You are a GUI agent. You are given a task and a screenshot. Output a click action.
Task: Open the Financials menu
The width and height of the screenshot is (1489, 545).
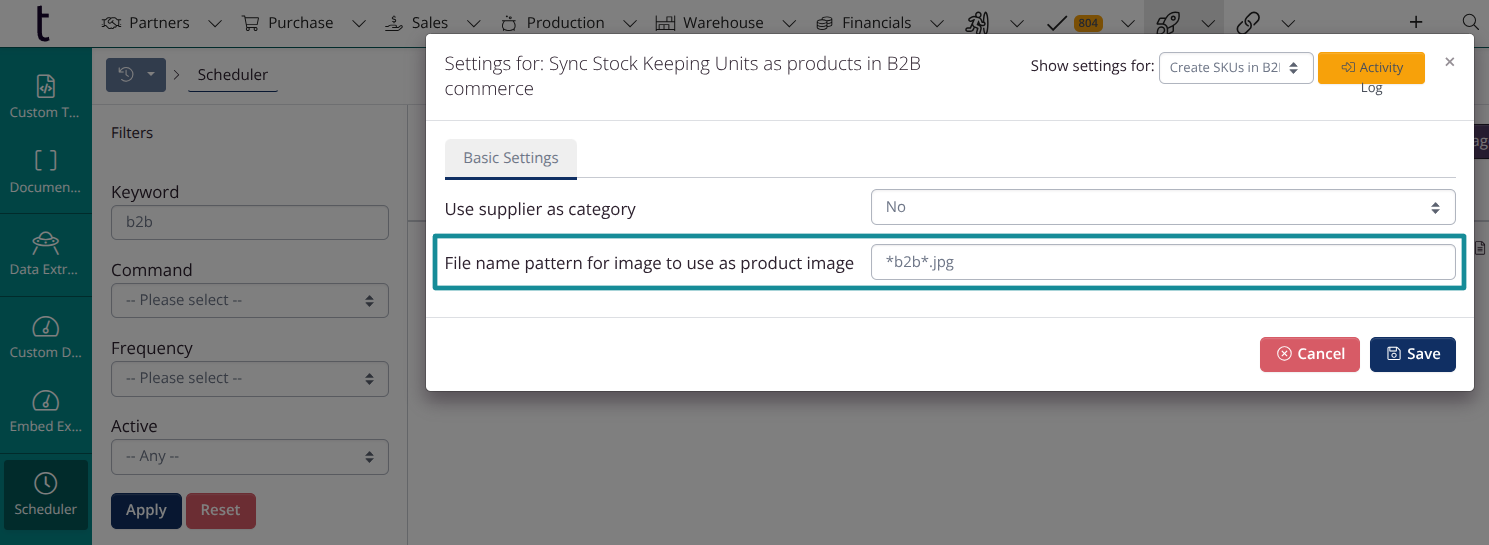876,22
